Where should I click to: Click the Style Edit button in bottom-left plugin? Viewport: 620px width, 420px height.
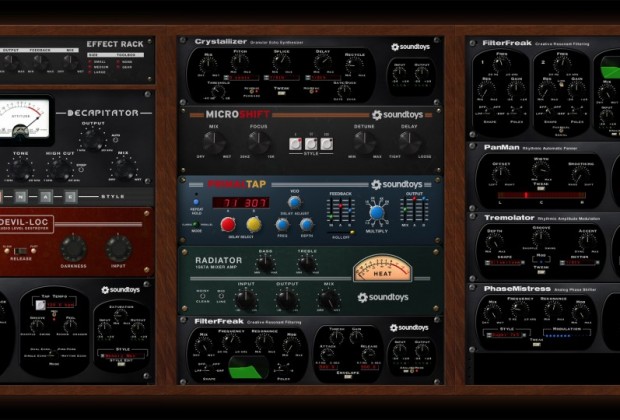click(121, 364)
